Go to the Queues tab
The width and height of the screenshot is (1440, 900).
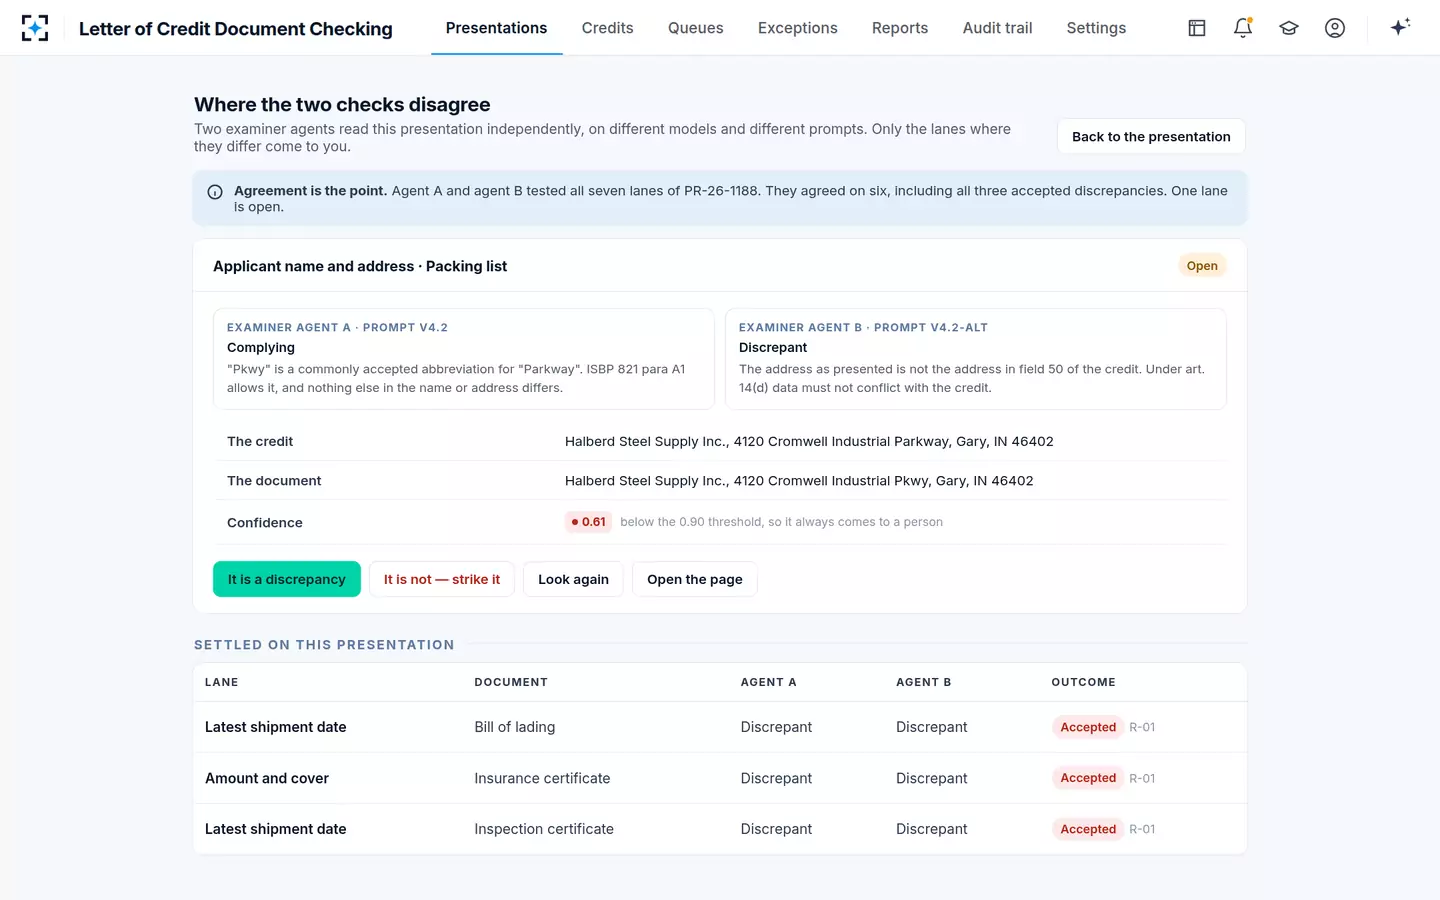(x=695, y=28)
